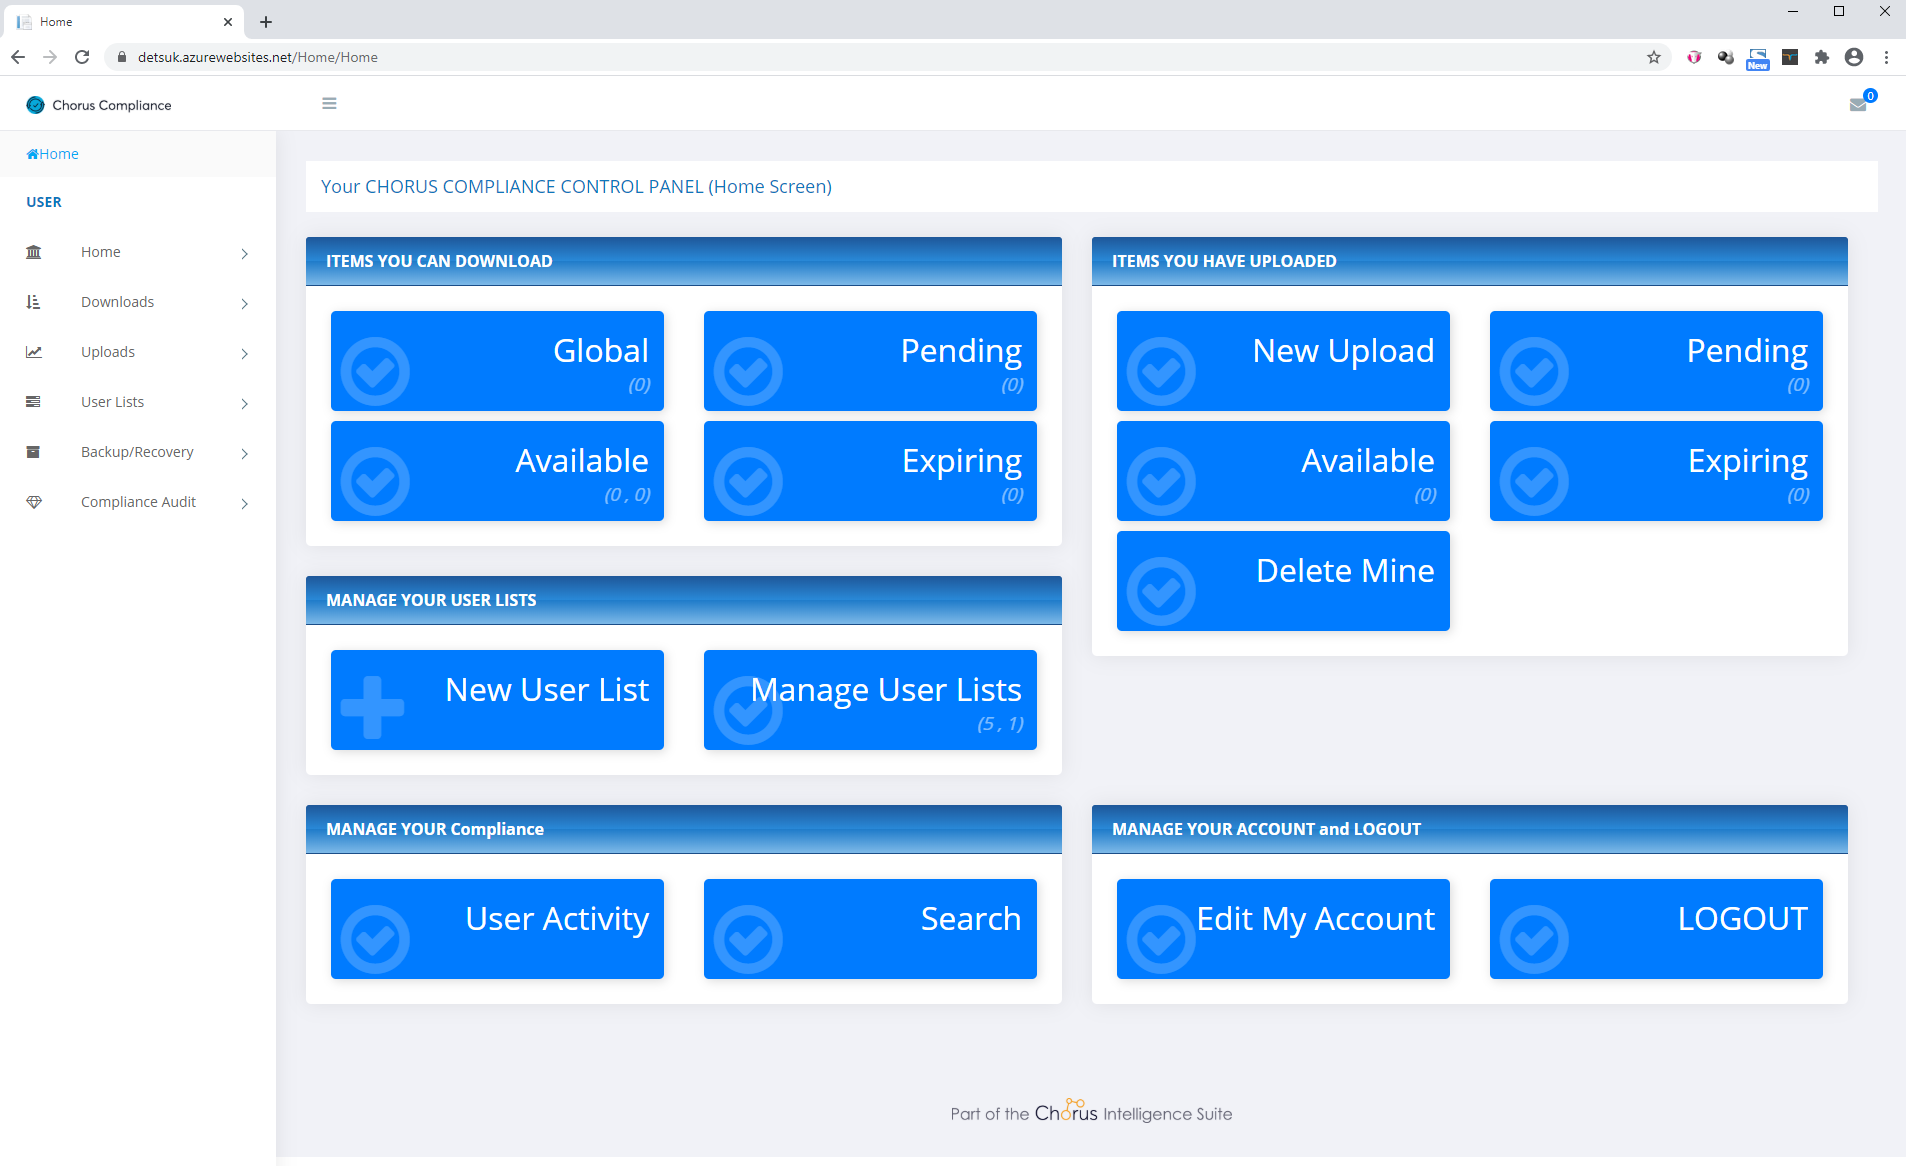Open the Home item under USER
The width and height of the screenshot is (1906, 1166).
pyautogui.click(x=138, y=252)
